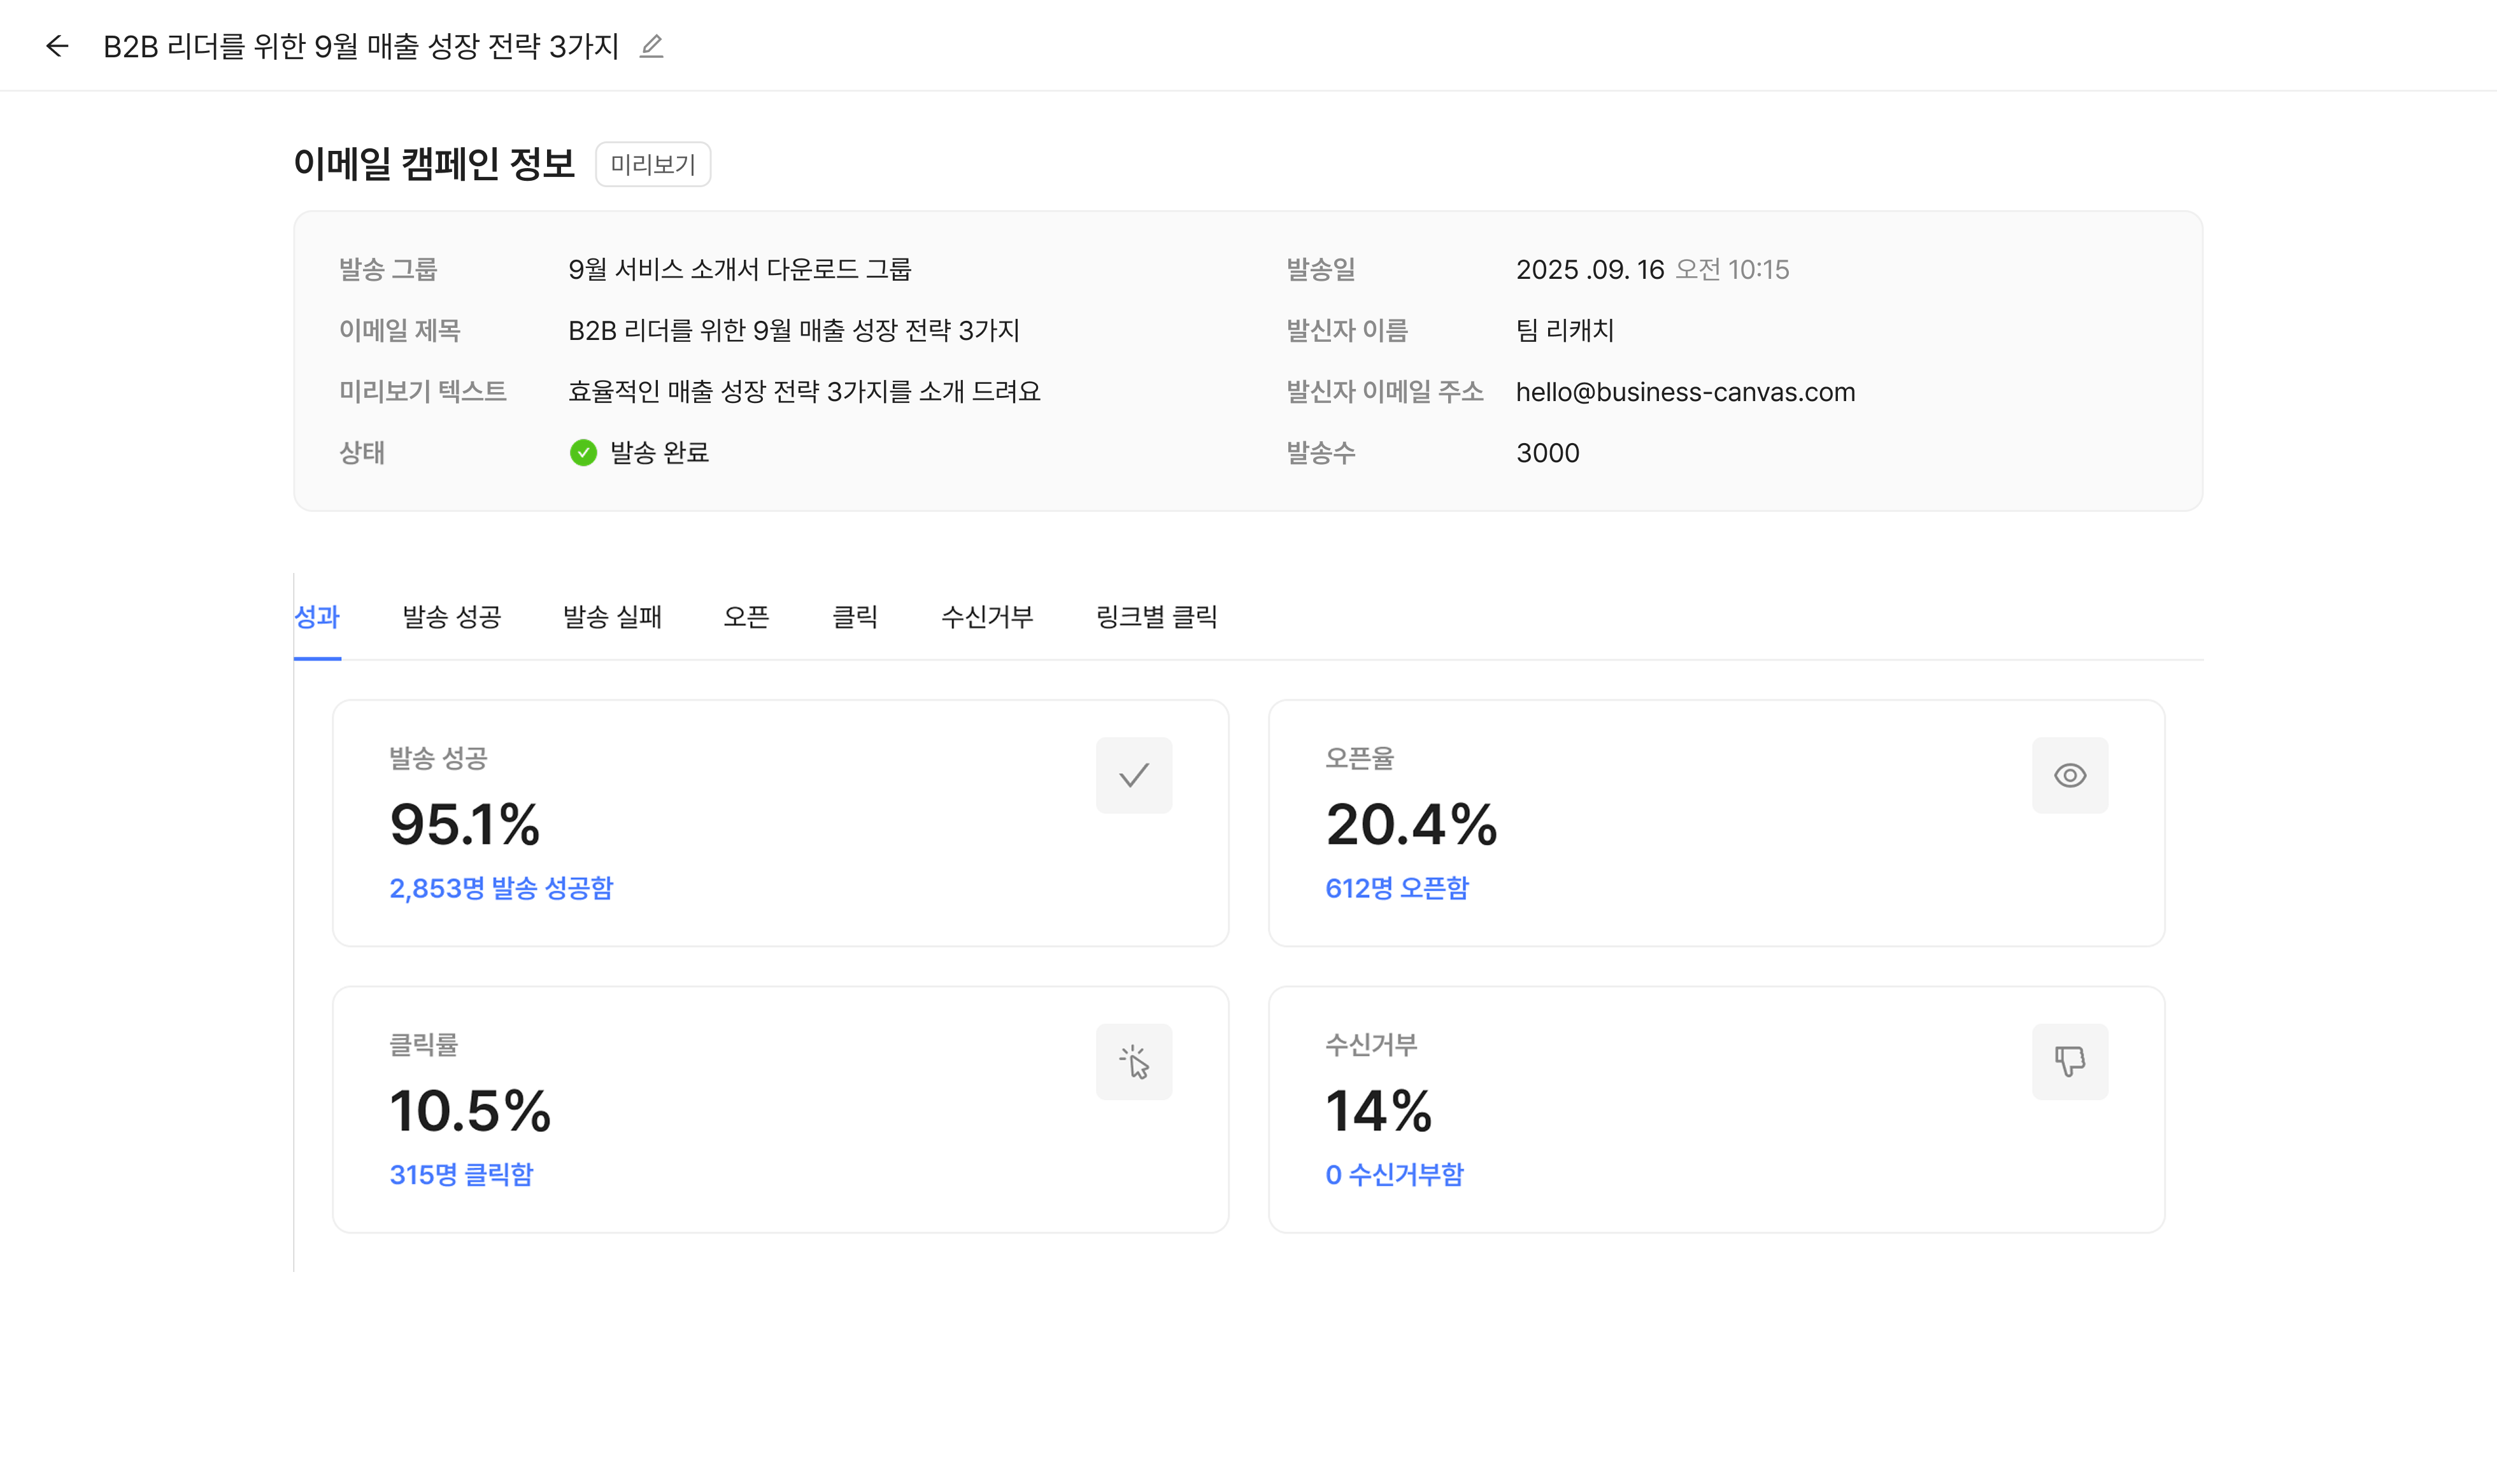Open the 315명 클릭함 link

(x=461, y=1174)
